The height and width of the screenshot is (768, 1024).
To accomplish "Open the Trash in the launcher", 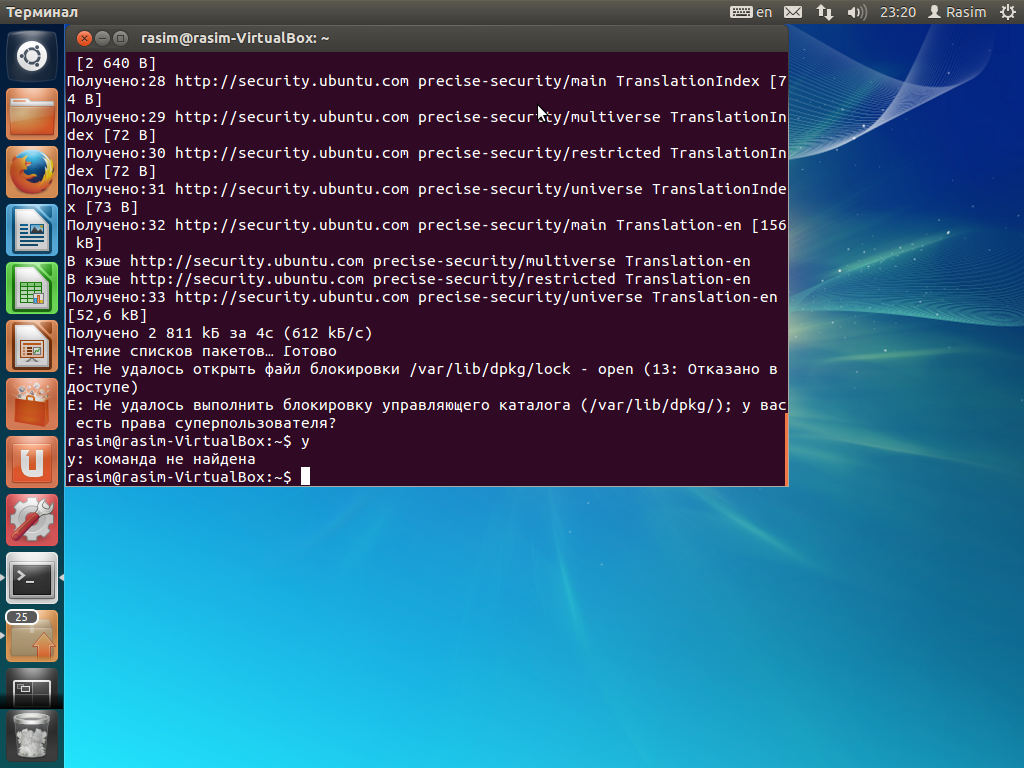I will pyautogui.click(x=32, y=736).
